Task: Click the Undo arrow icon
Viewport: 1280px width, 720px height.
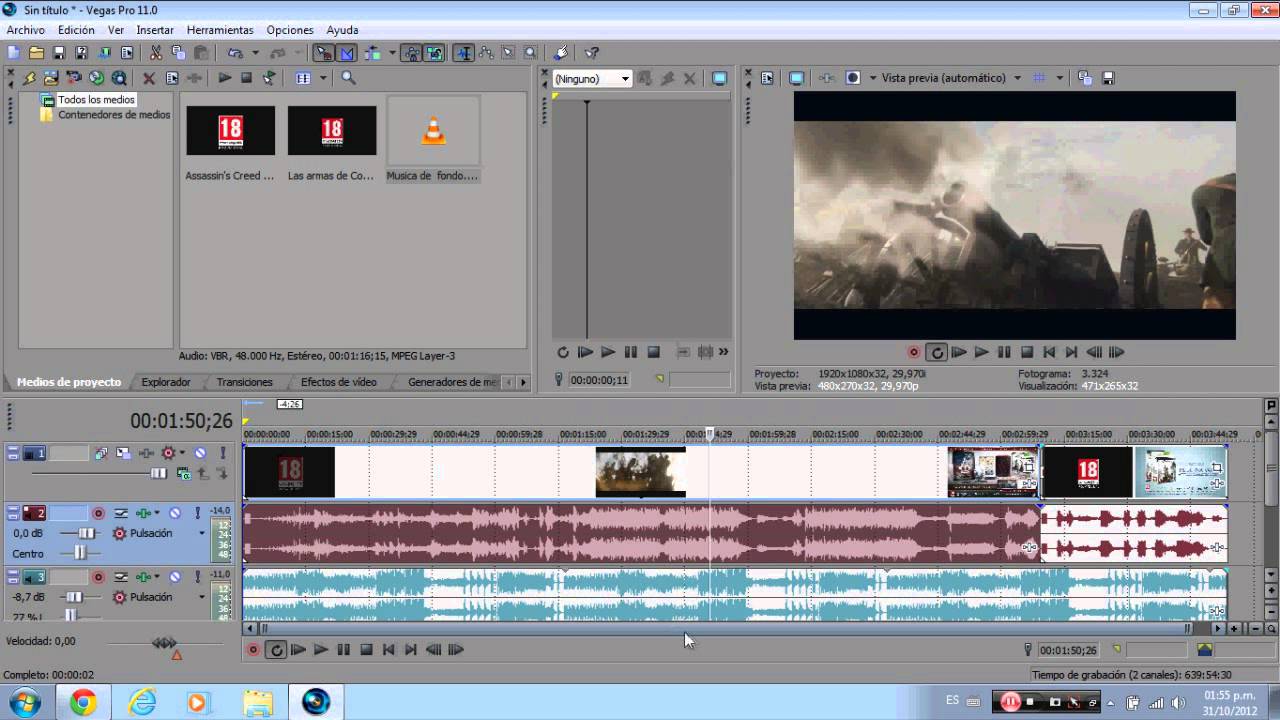Action: click(234, 53)
